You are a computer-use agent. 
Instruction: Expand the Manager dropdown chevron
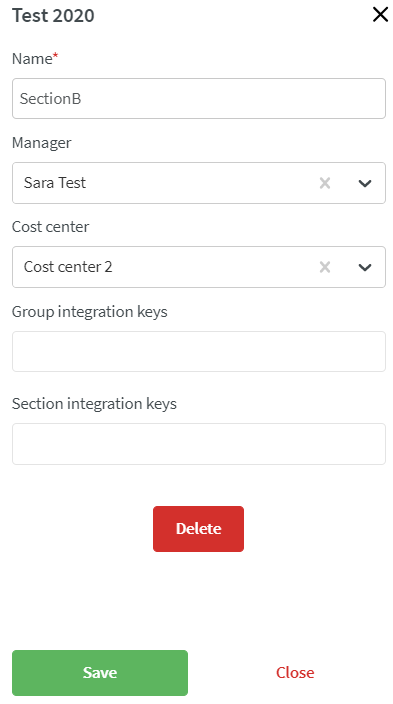click(x=365, y=183)
